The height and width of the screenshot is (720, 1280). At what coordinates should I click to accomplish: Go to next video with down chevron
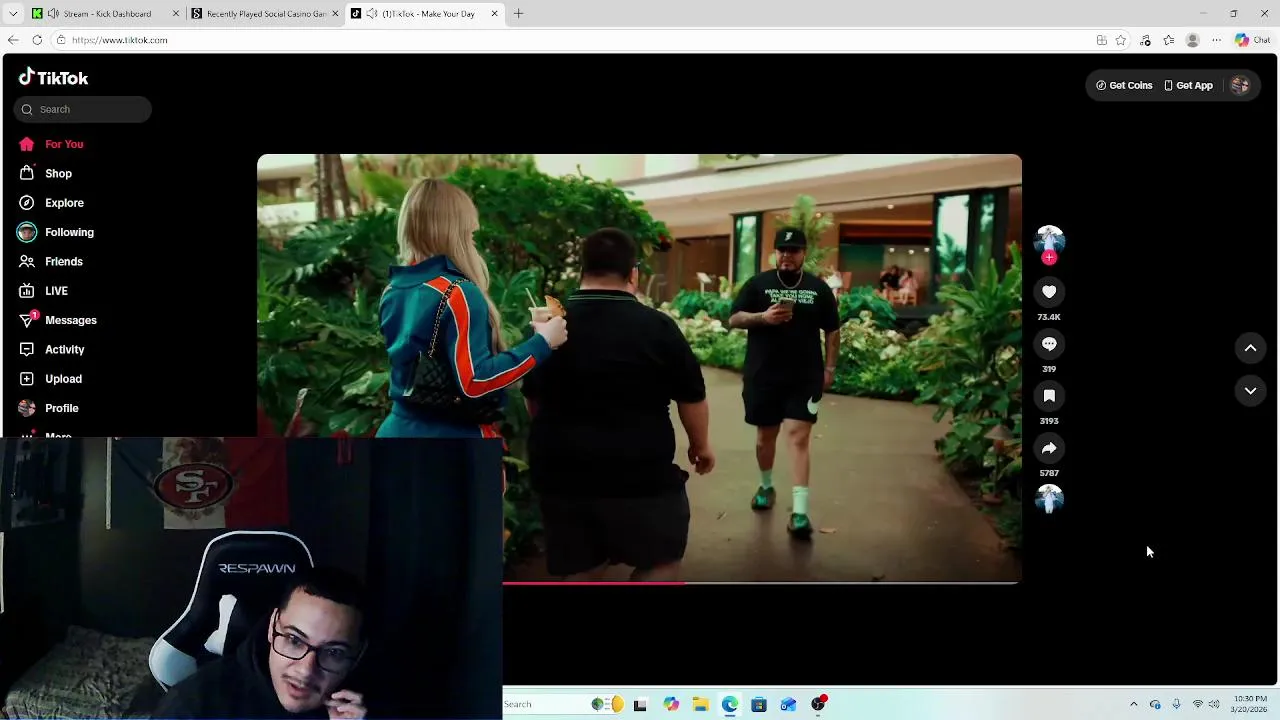pos(1250,391)
